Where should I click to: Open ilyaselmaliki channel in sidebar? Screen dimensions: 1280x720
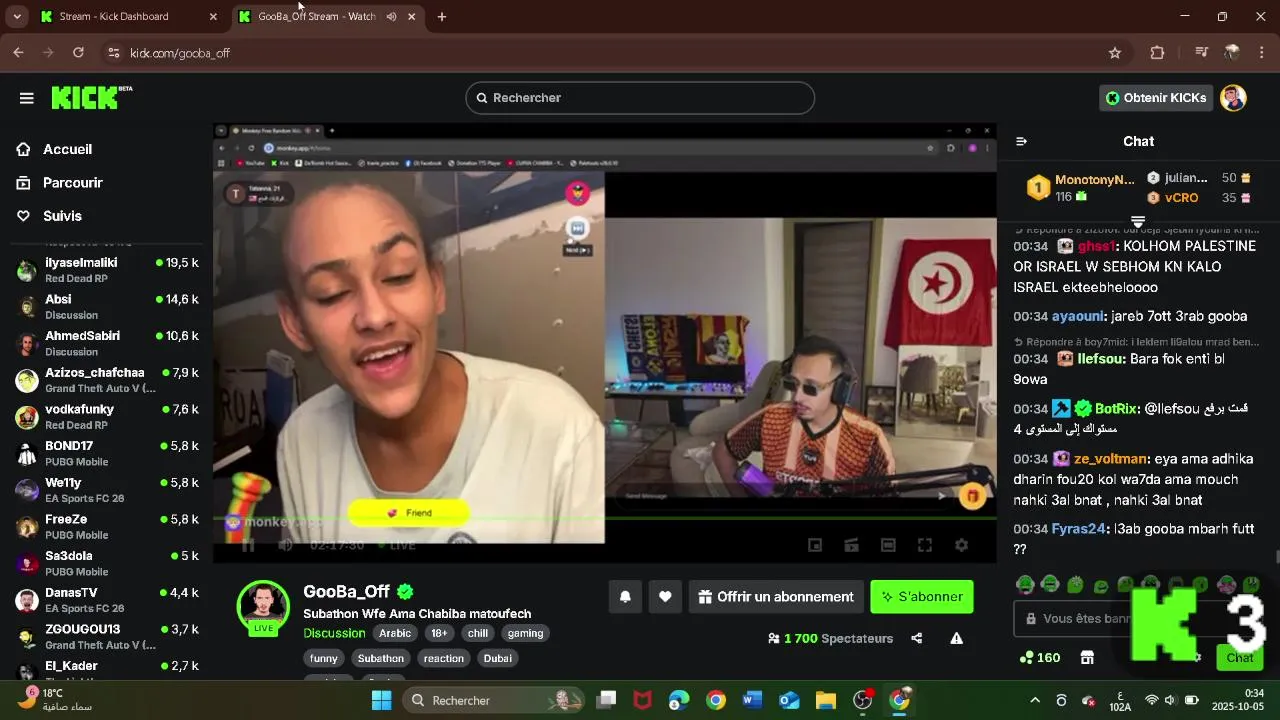point(106,270)
